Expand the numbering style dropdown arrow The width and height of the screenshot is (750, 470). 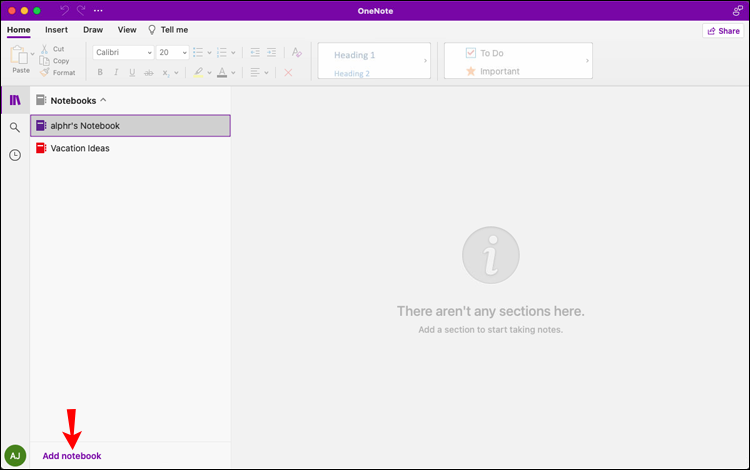coord(233,53)
